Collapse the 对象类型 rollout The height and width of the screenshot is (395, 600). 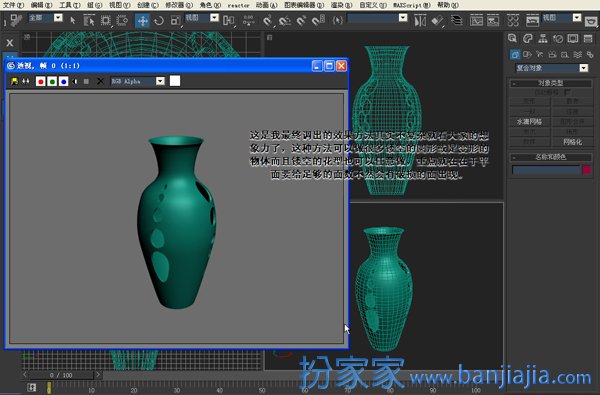[551, 83]
